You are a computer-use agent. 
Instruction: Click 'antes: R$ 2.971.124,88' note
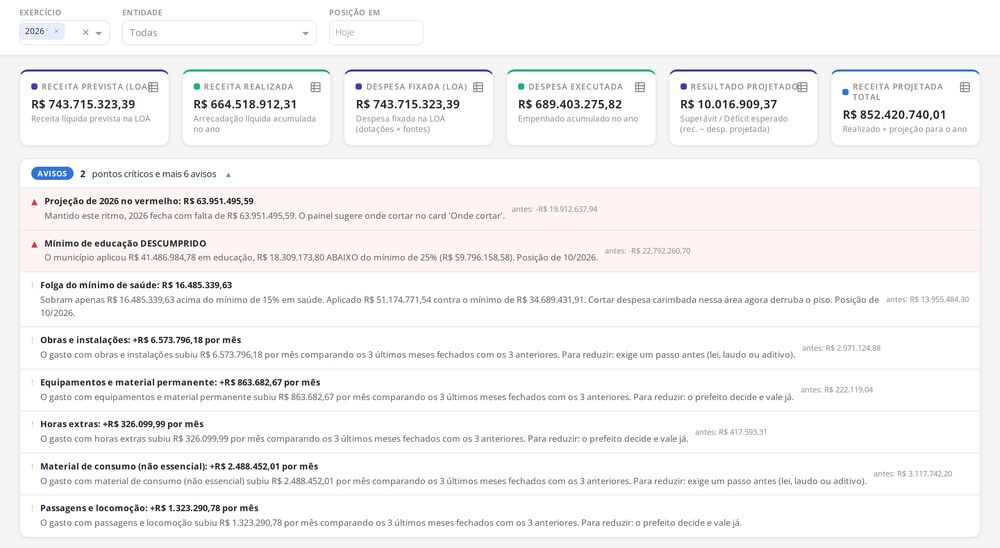(x=841, y=348)
